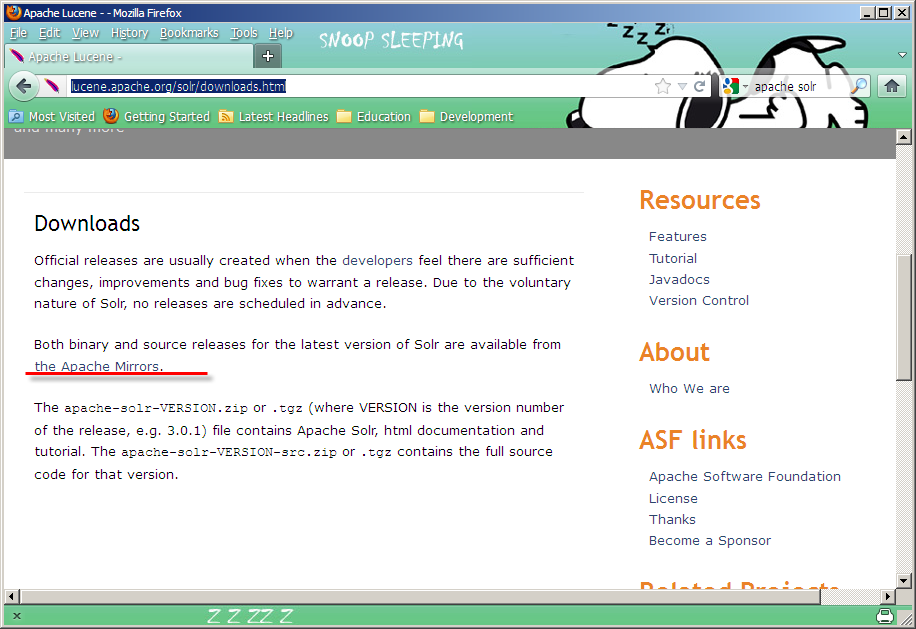This screenshot has height=629, width=916.
Task: Follow the Apache Mirrors link
Action: point(97,366)
